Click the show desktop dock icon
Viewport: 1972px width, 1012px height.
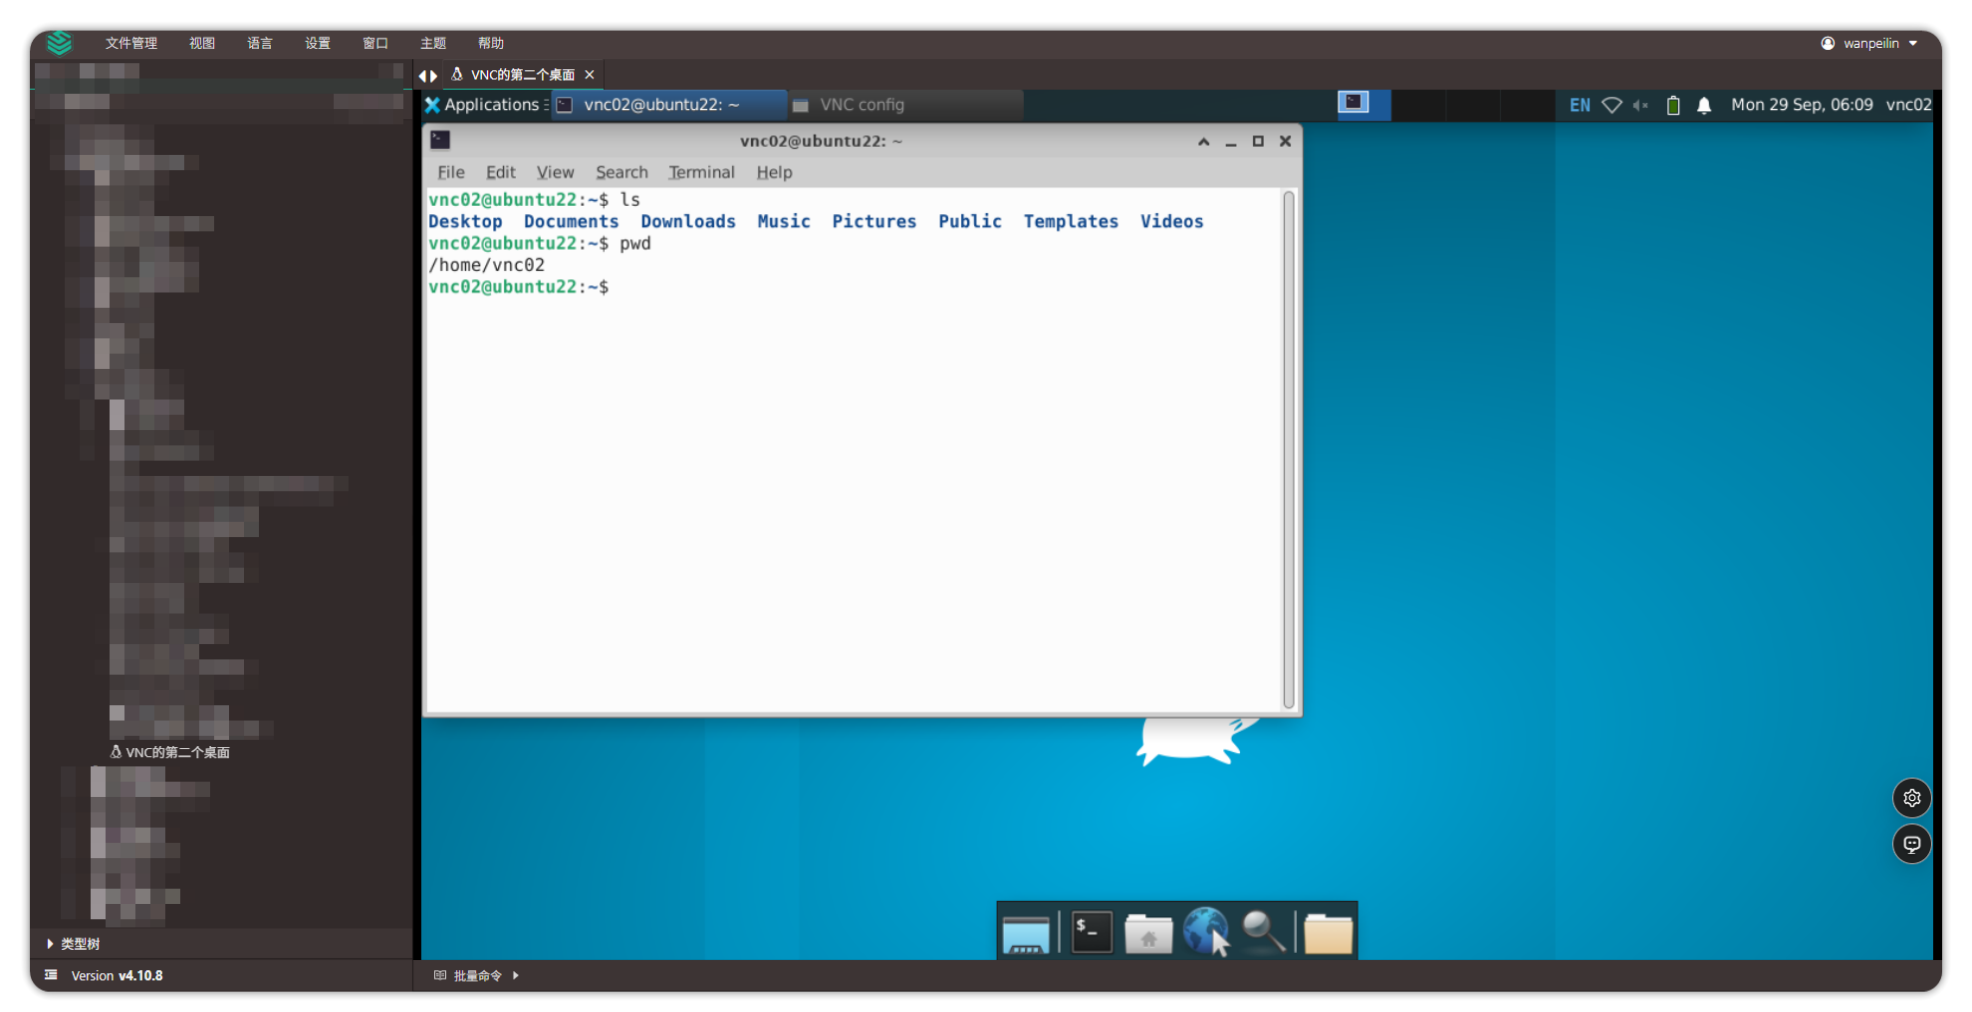(1025, 934)
